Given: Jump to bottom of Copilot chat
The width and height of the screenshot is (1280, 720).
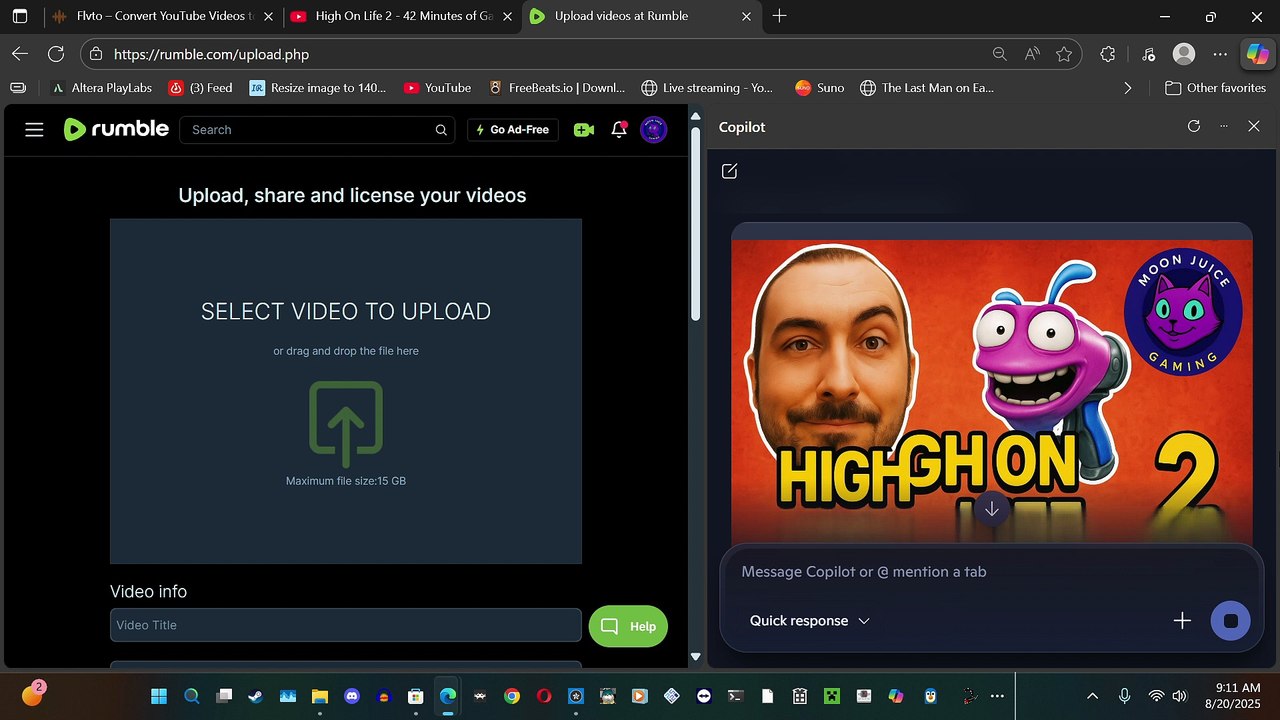Looking at the screenshot, I should [x=991, y=508].
